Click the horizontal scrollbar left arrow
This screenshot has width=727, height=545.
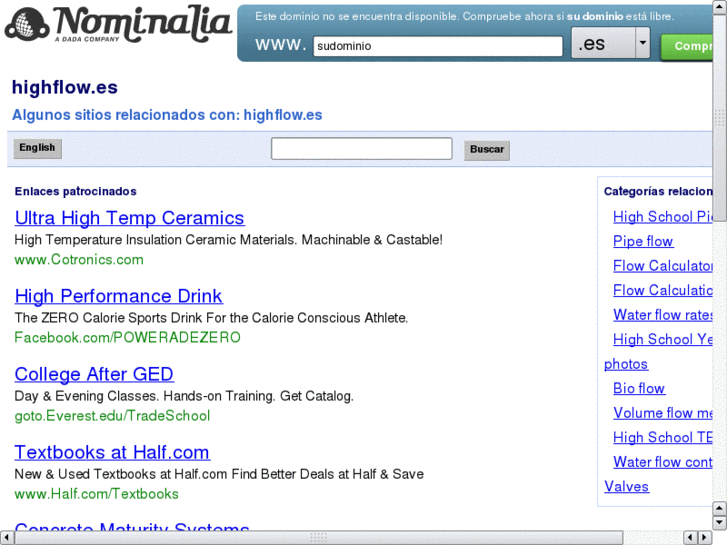pyautogui.click(x=6, y=538)
